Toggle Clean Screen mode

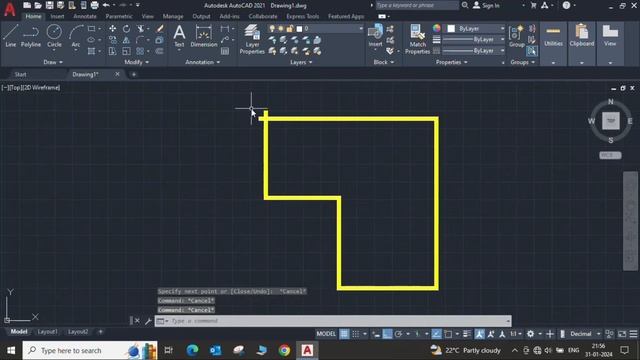point(622,334)
